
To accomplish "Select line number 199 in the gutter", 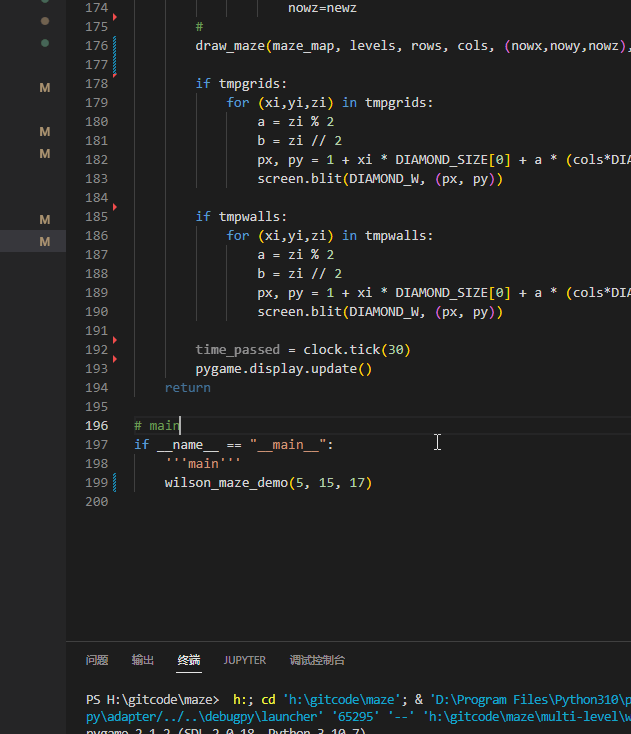I will (97, 483).
